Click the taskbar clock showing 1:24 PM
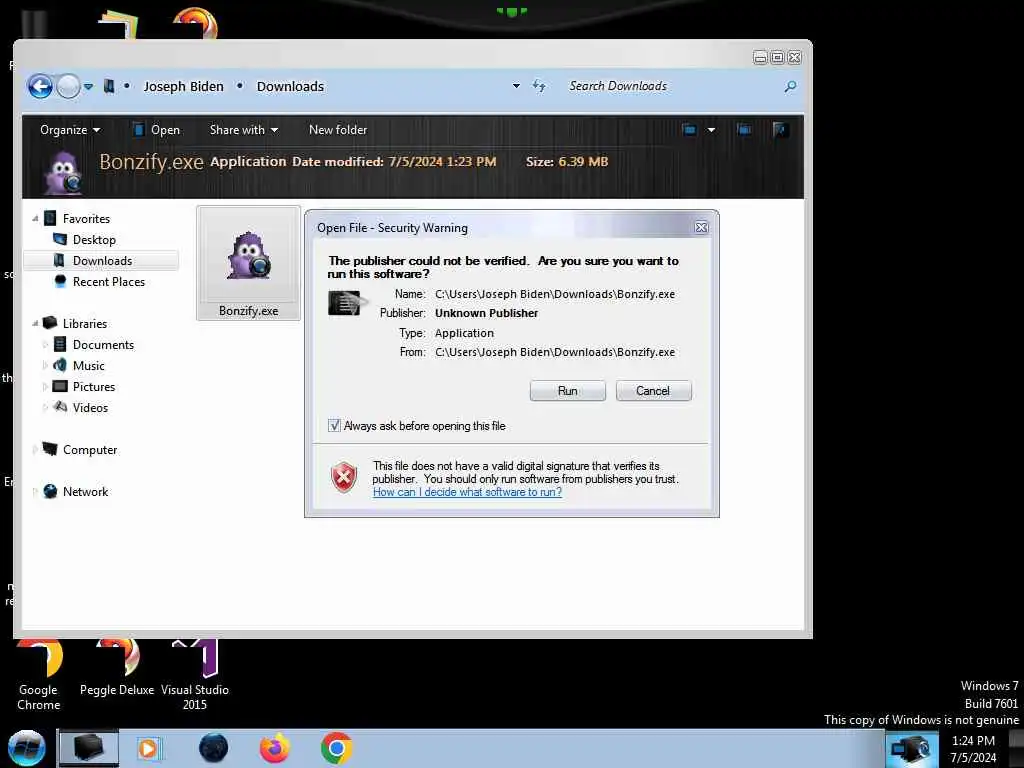The image size is (1024, 768). [973, 748]
